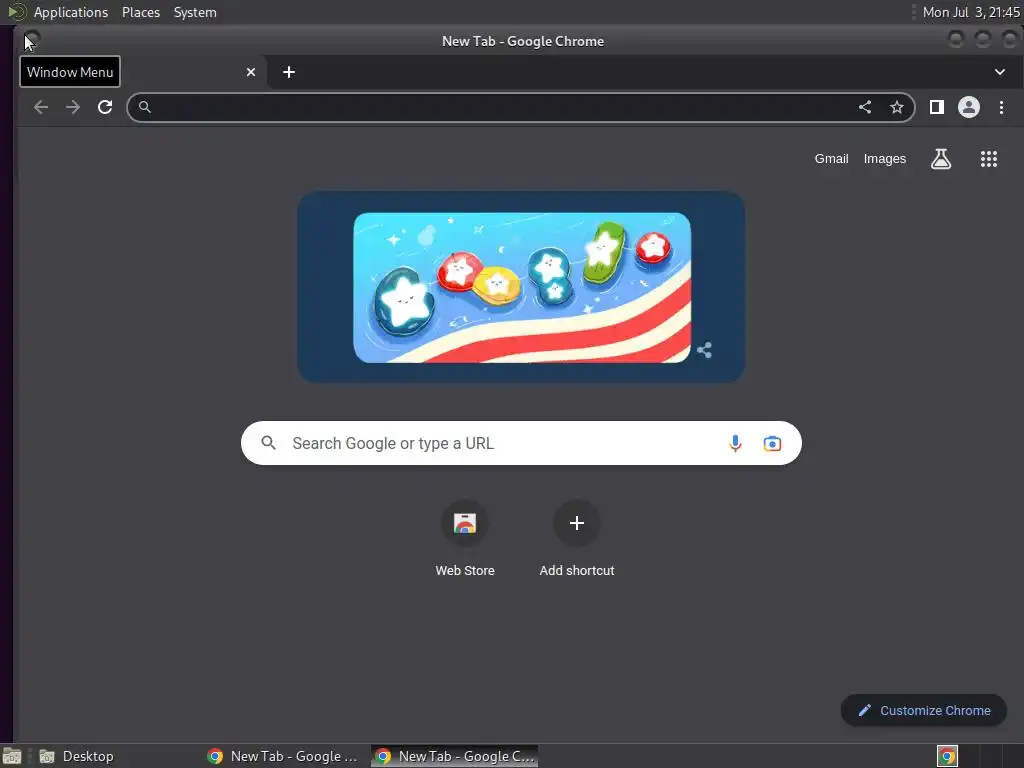Image resolution: width=1024 pixels, height=768 pixels.
Task: Click the Customize Chrome button
Action: [x=923, y=711]
